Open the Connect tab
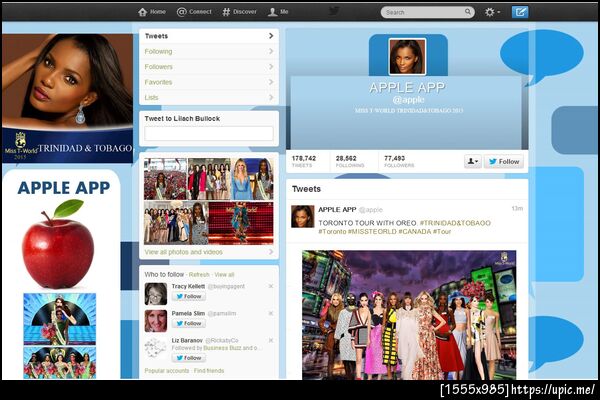This screenshot has height=400, width=600. pyautogui.click(x=194, y=12)
